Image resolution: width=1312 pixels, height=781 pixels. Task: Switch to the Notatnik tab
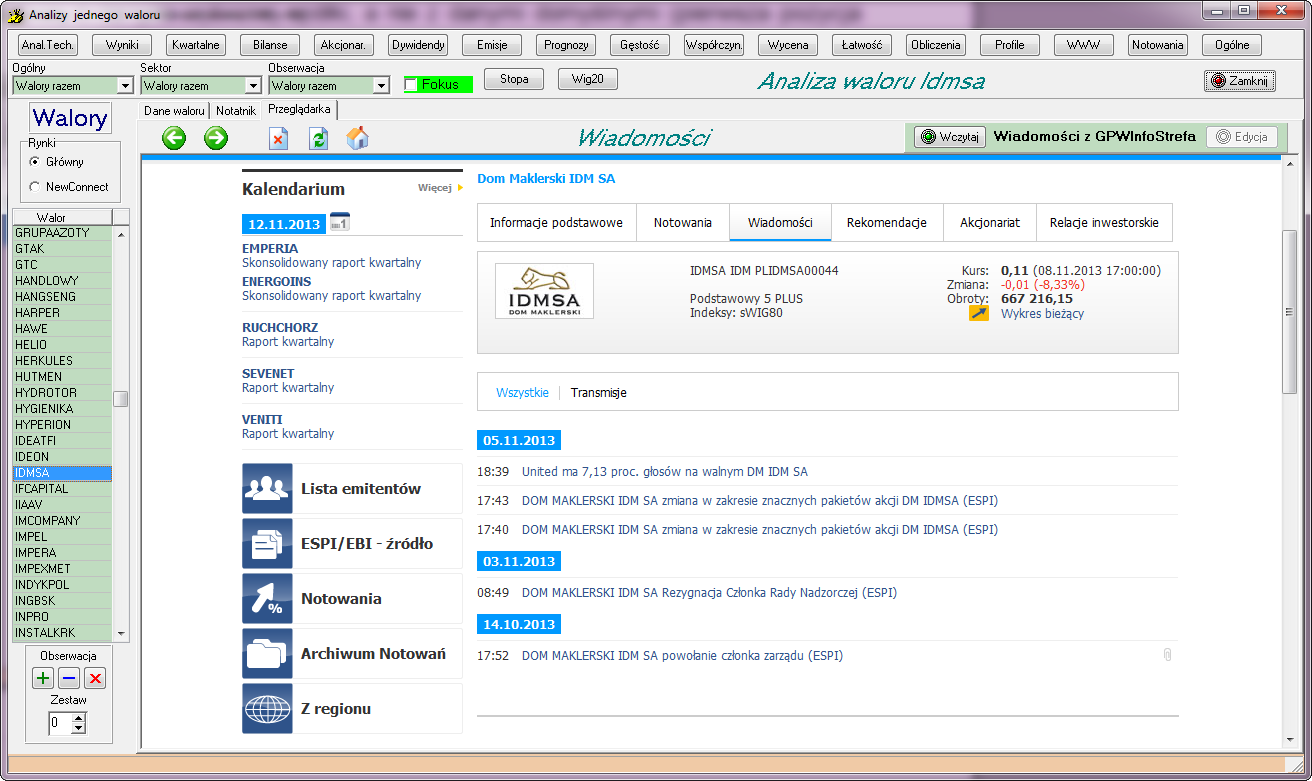pos(236,111)
